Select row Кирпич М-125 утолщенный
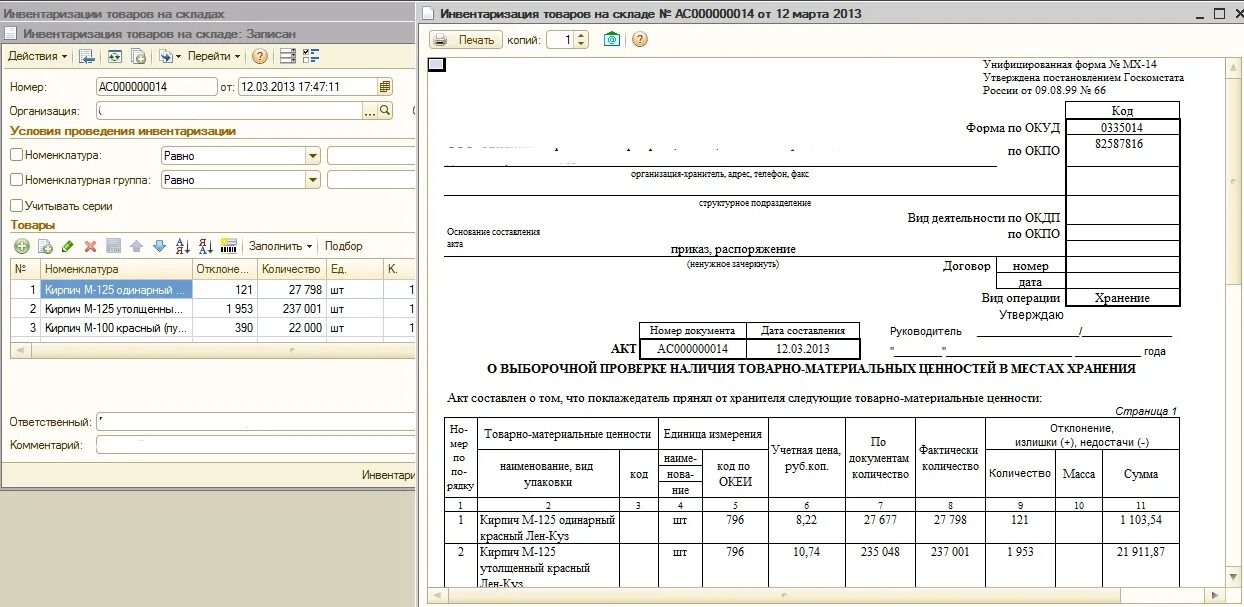 pyautogui.click(x=116, y=309)
